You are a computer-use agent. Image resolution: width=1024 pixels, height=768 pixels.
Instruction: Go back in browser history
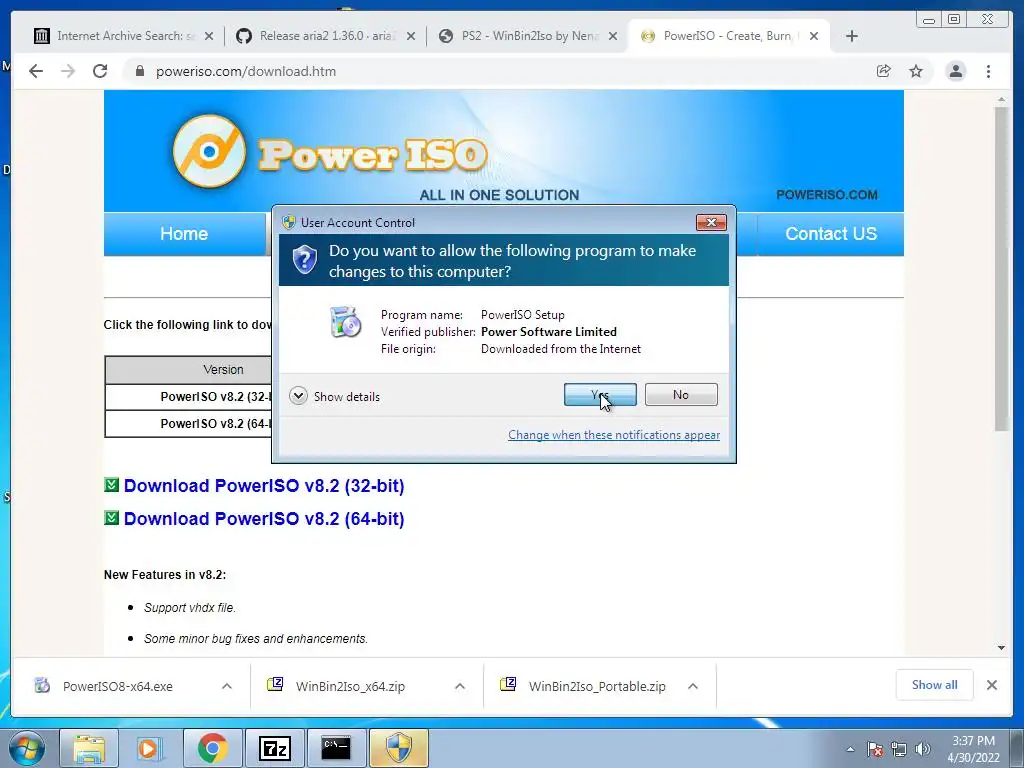(x=36, y=71)
